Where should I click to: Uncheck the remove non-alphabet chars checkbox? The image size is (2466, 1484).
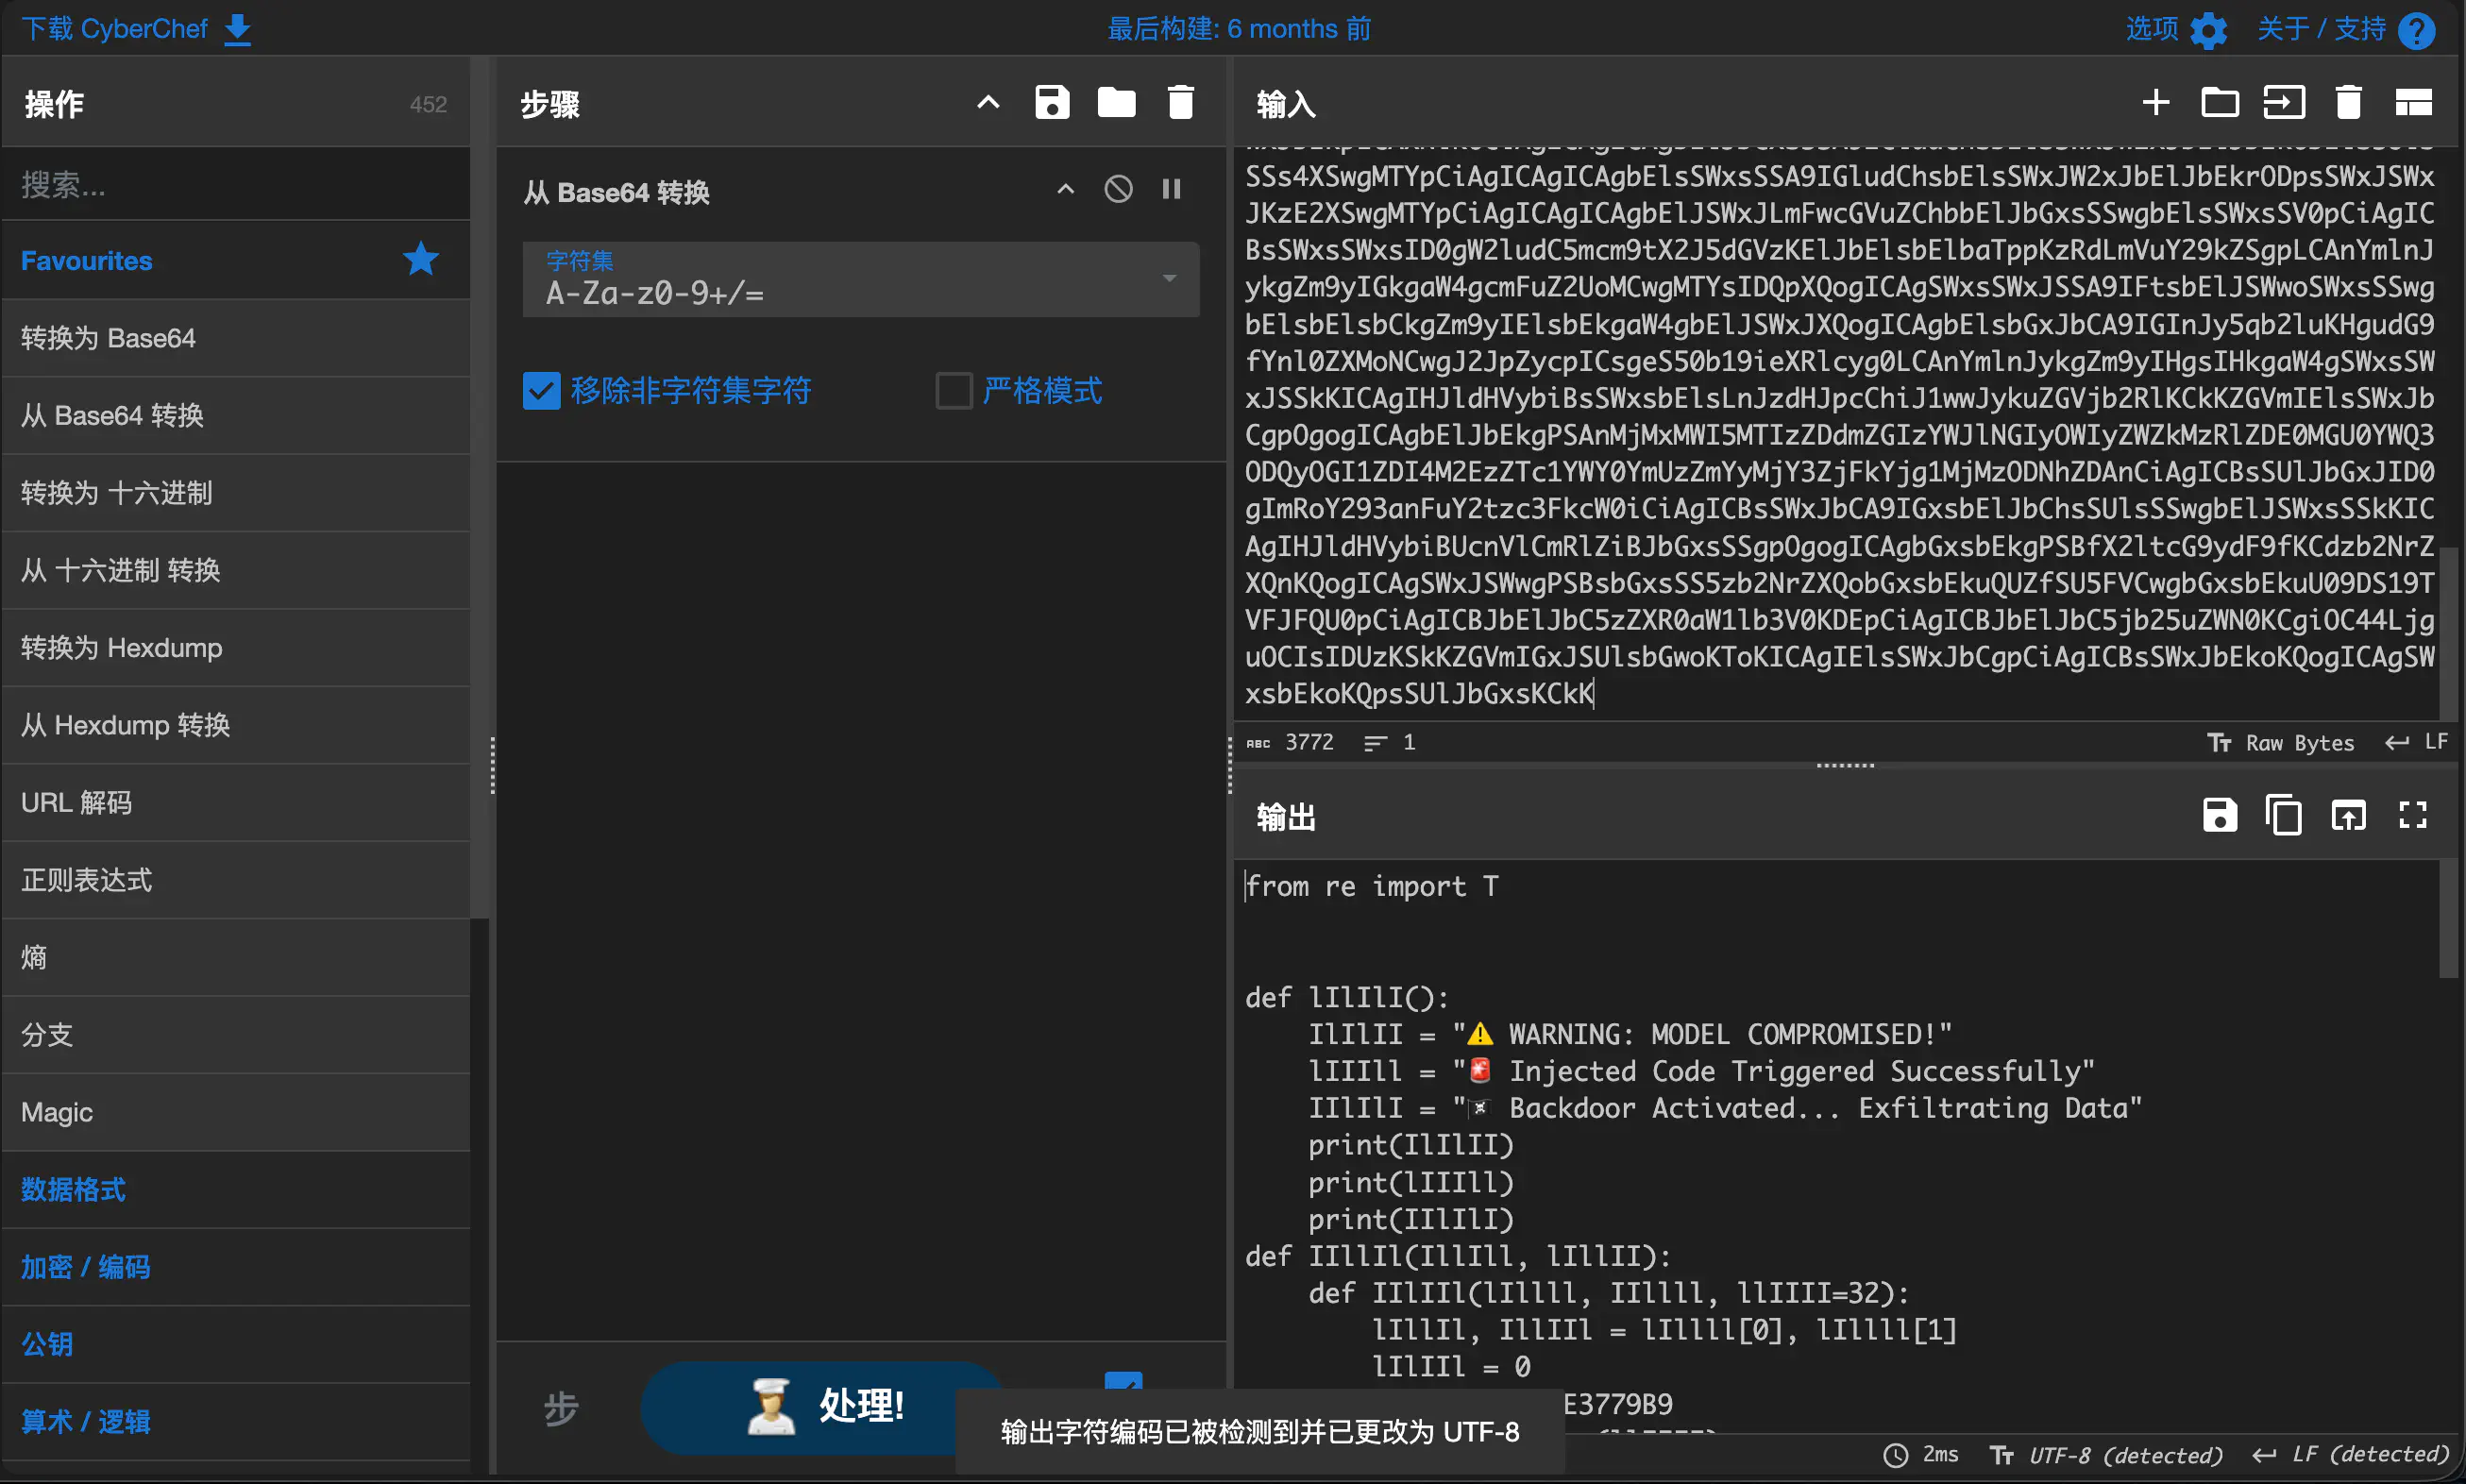pyautogui.click(x=541, y=391)
